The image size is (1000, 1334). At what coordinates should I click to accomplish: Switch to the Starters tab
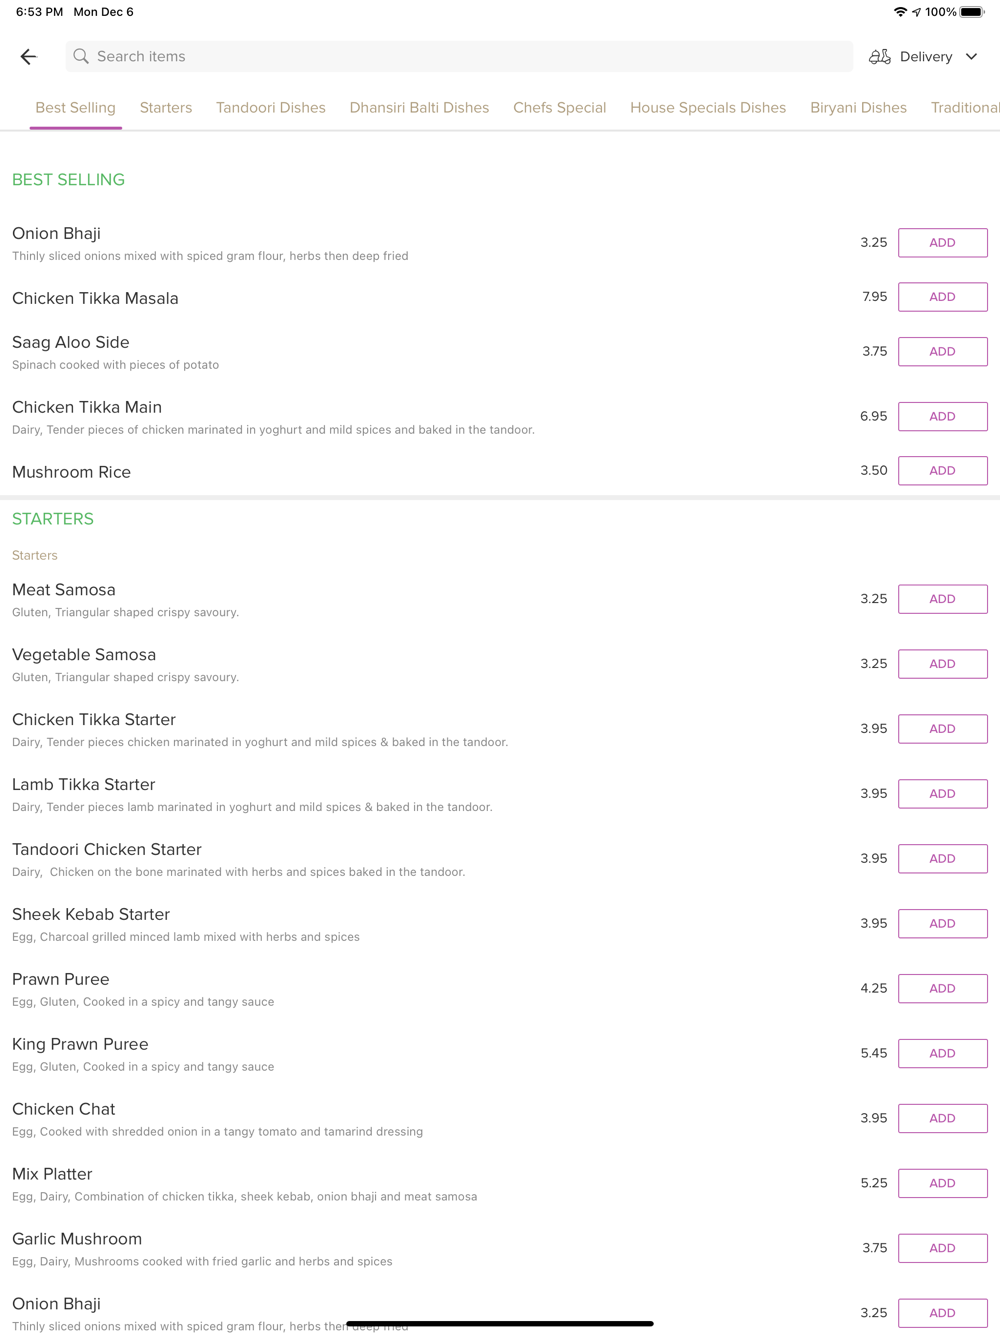(x=166, y=108)
